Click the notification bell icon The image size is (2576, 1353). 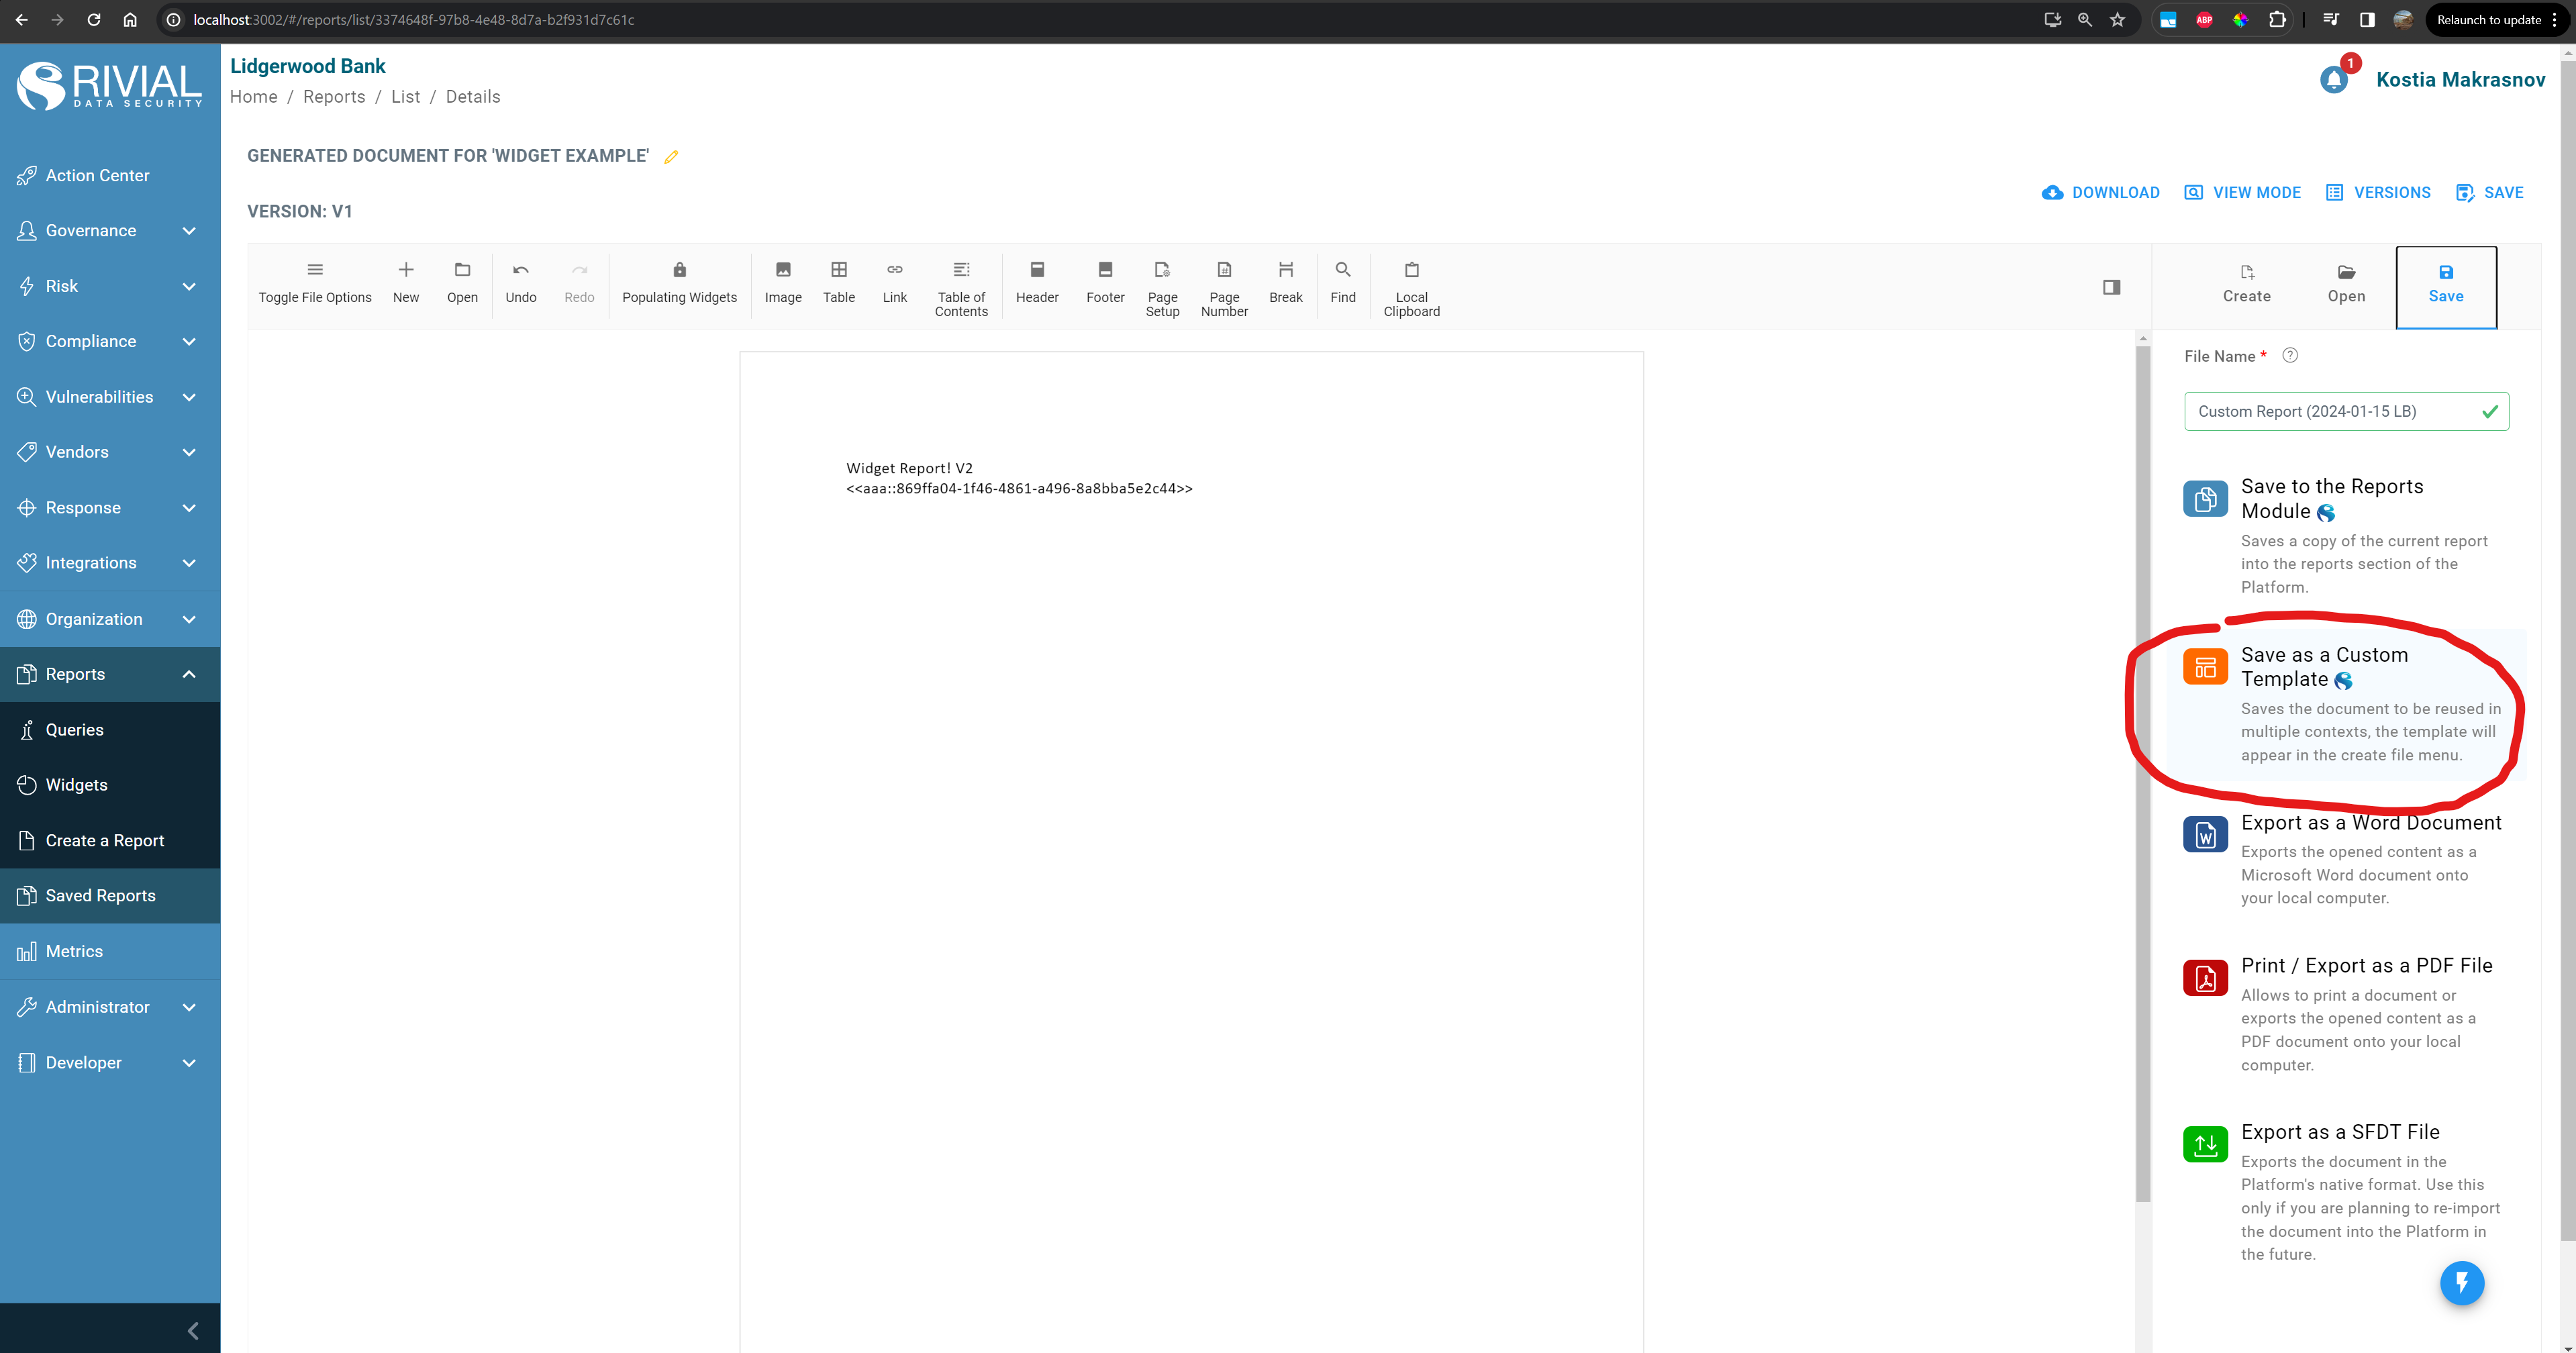pyautogui.click(x=2333, y=80)
